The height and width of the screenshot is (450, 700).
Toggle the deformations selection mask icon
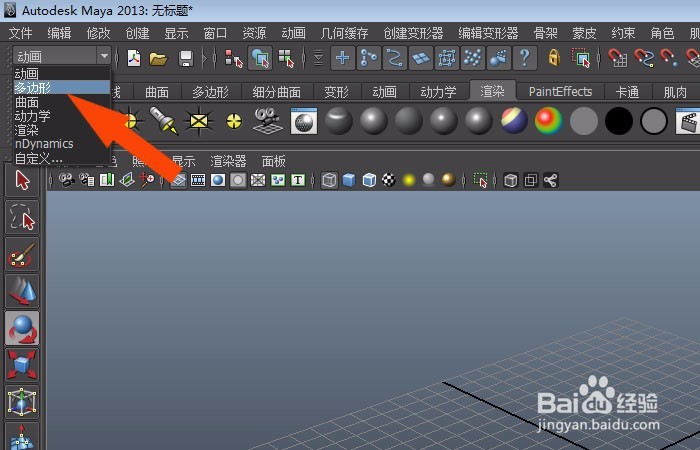[x=446, y=58]
